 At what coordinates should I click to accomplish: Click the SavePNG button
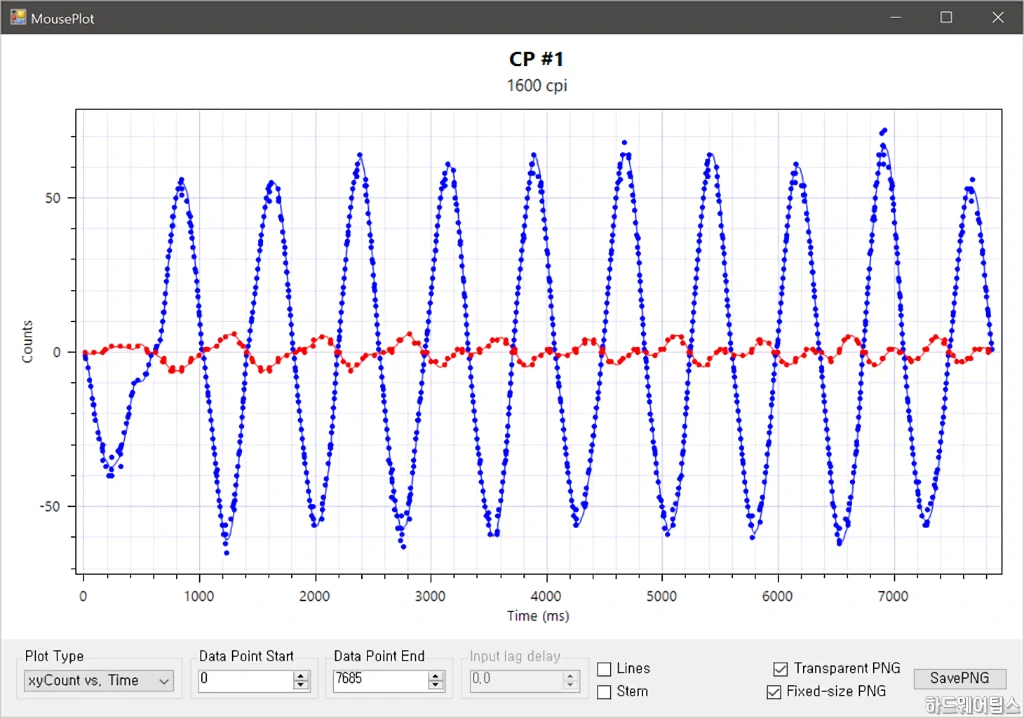tap(959, 678)
